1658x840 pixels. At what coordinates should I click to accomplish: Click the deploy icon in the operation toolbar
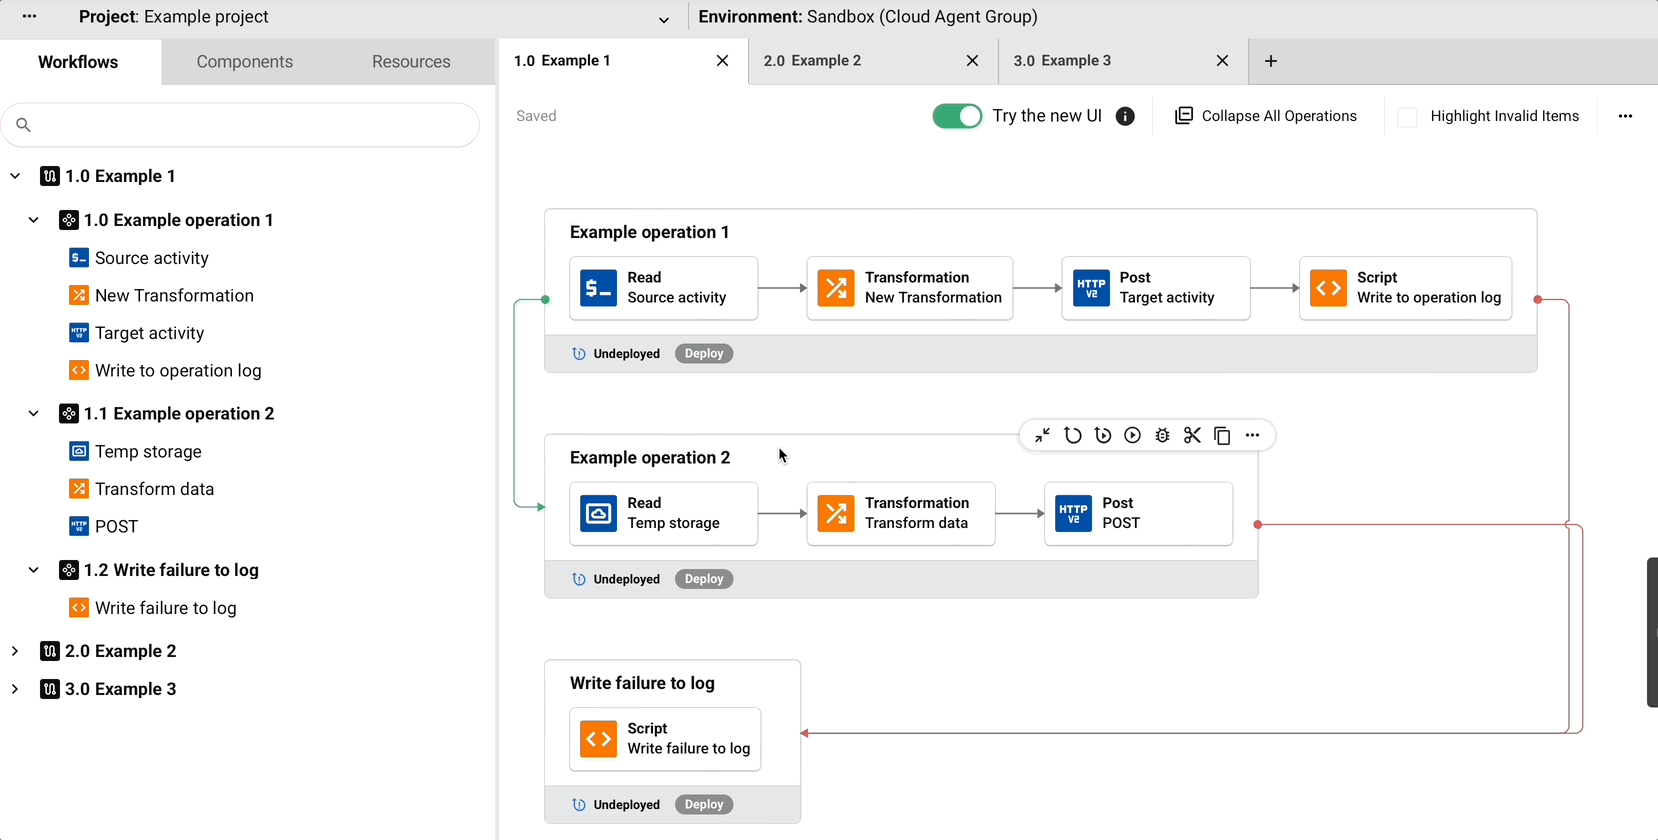click(x=1072, y=435)
